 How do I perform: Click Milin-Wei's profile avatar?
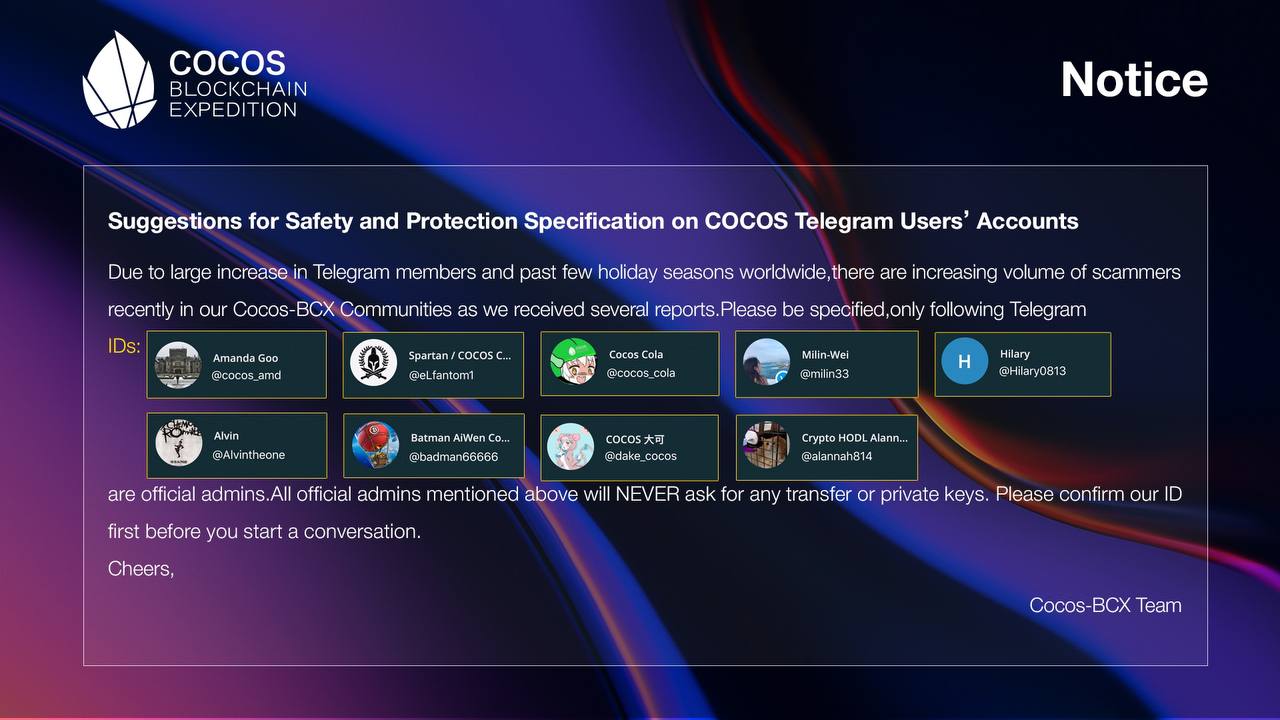click(x=766, y=363)
